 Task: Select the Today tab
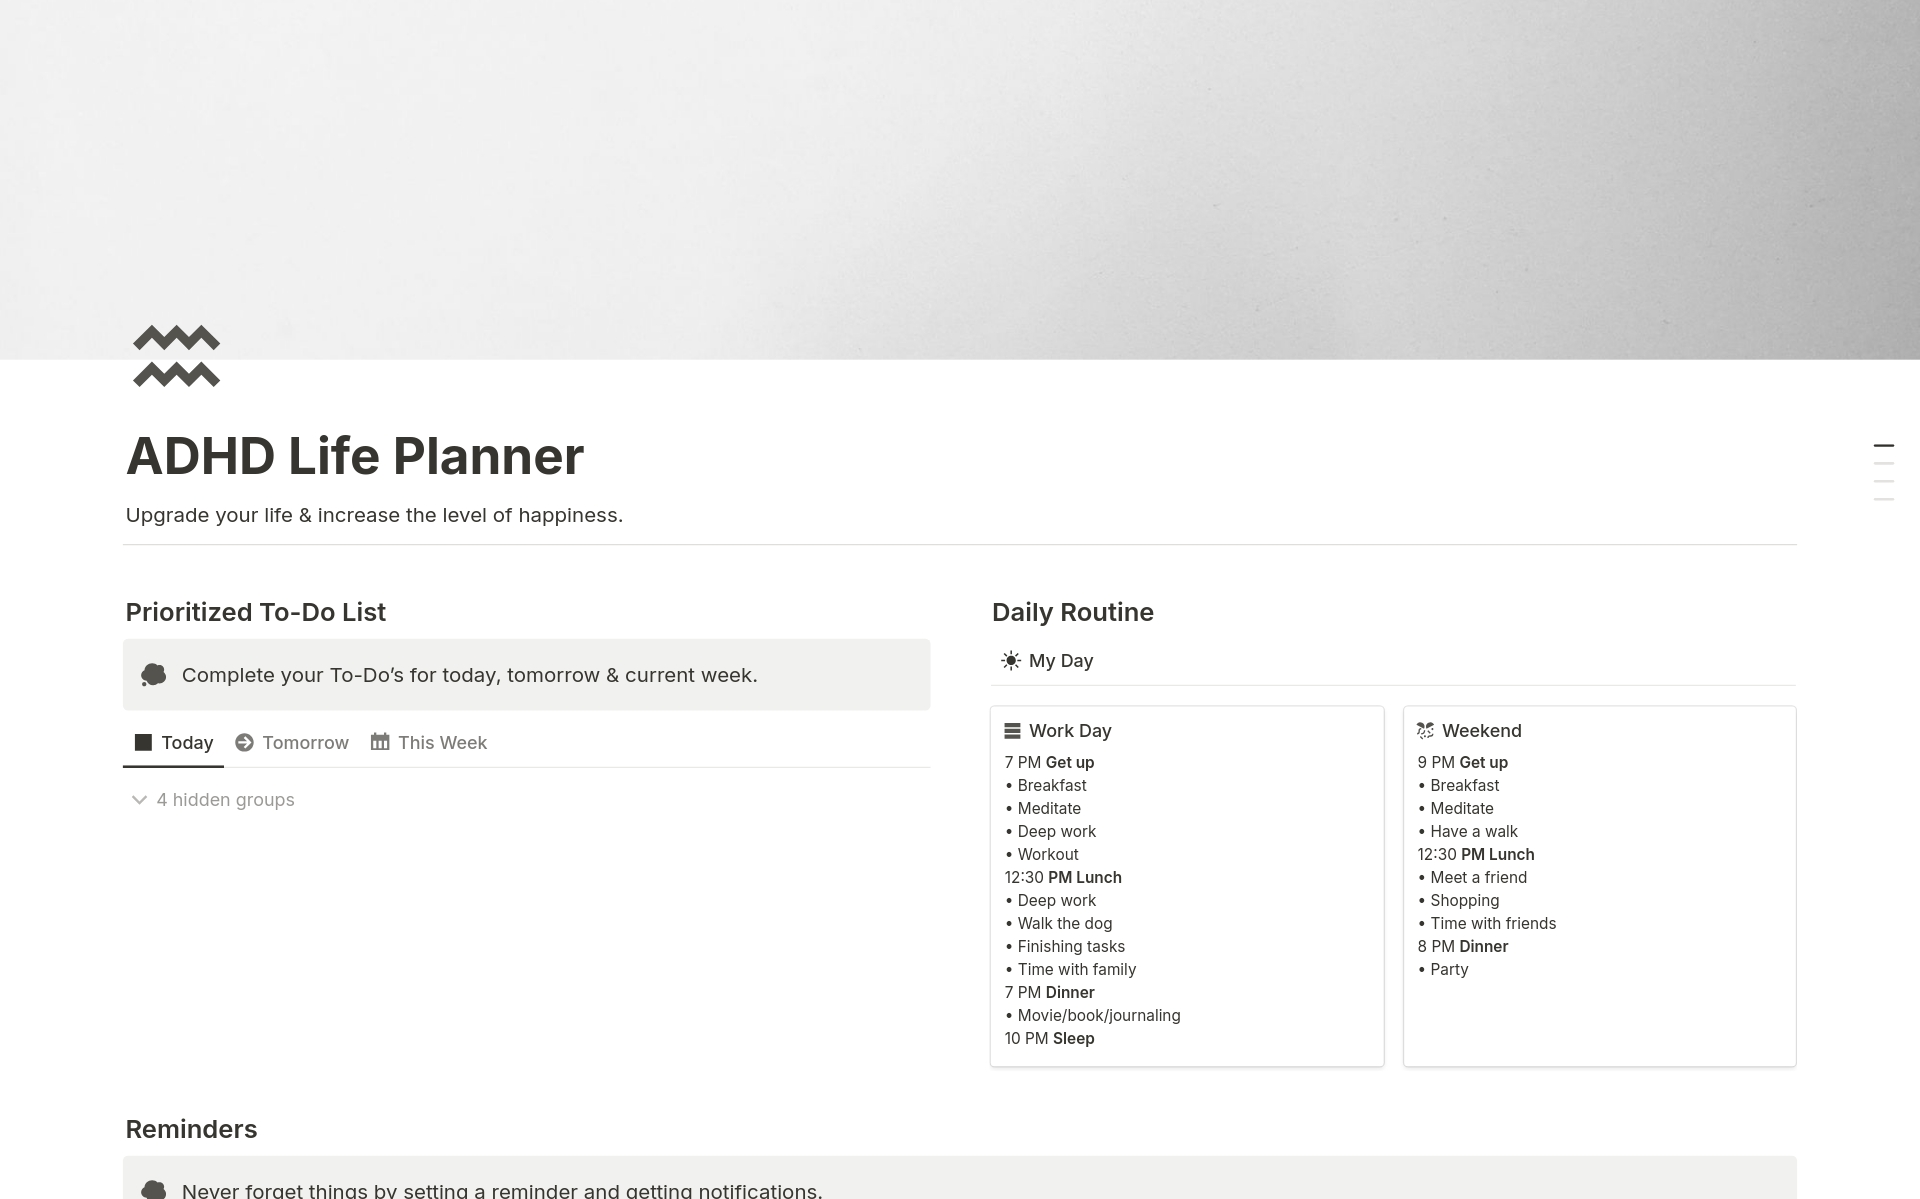pos(187,742)
